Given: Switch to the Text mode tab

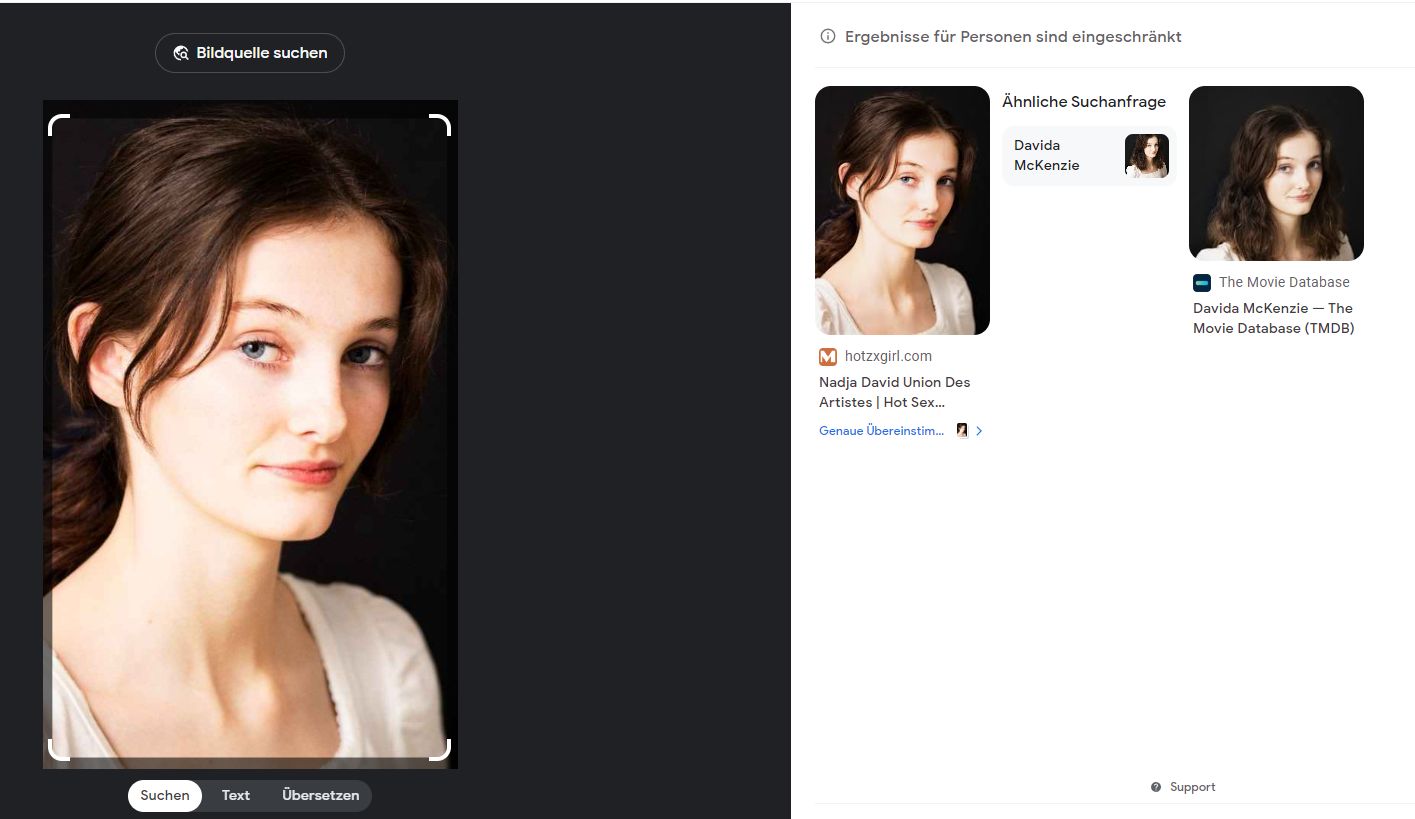Looking at the screenshot, I should (236, 795).
